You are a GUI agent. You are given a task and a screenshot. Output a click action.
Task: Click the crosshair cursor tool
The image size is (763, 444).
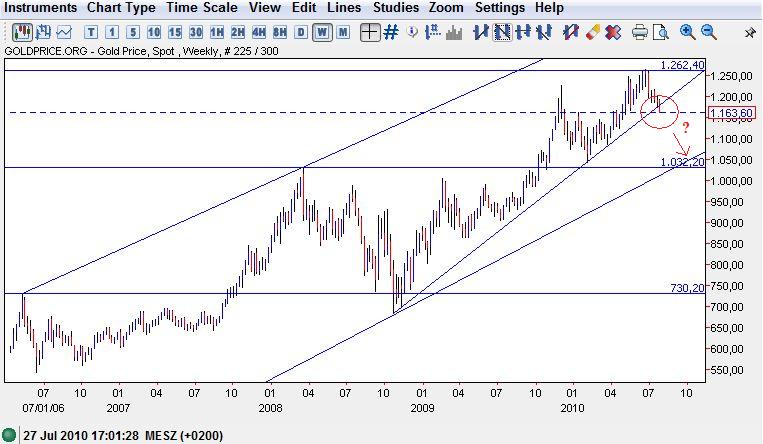click(370, 32)
